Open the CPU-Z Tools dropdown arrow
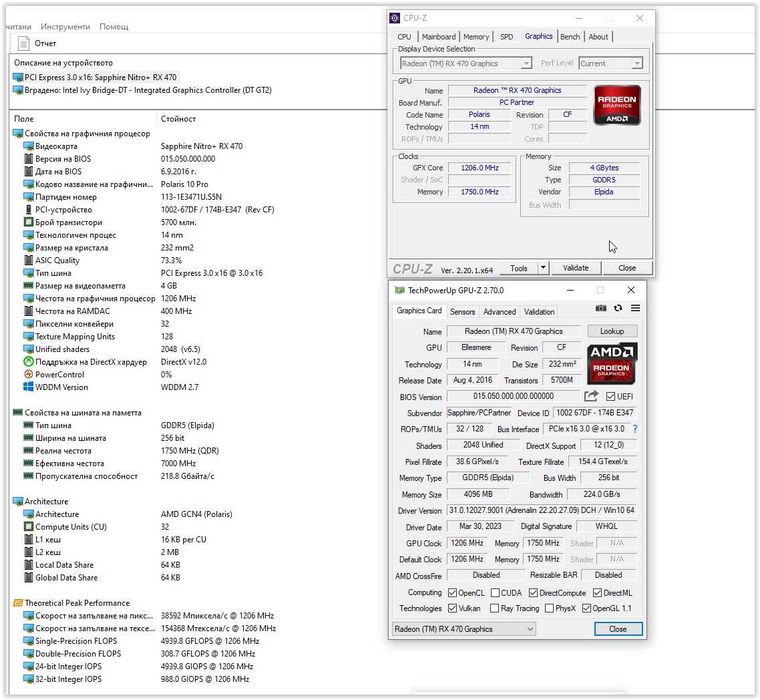Viewport: 760px width, 700px height. click(543, 268)
